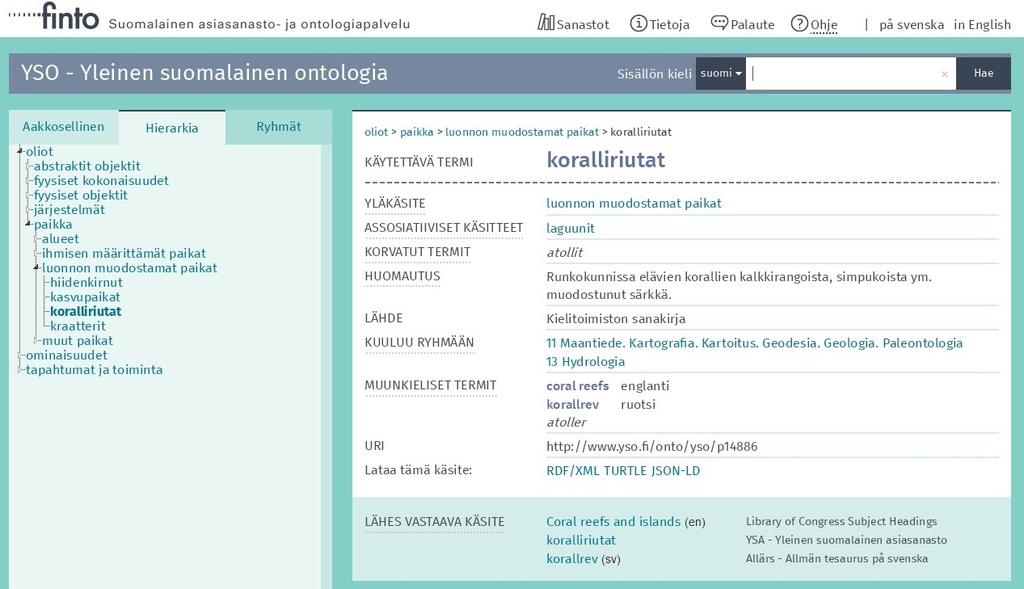Click paikka breadcrumb link
The image size is (1024, 589).
click(417, 132)
